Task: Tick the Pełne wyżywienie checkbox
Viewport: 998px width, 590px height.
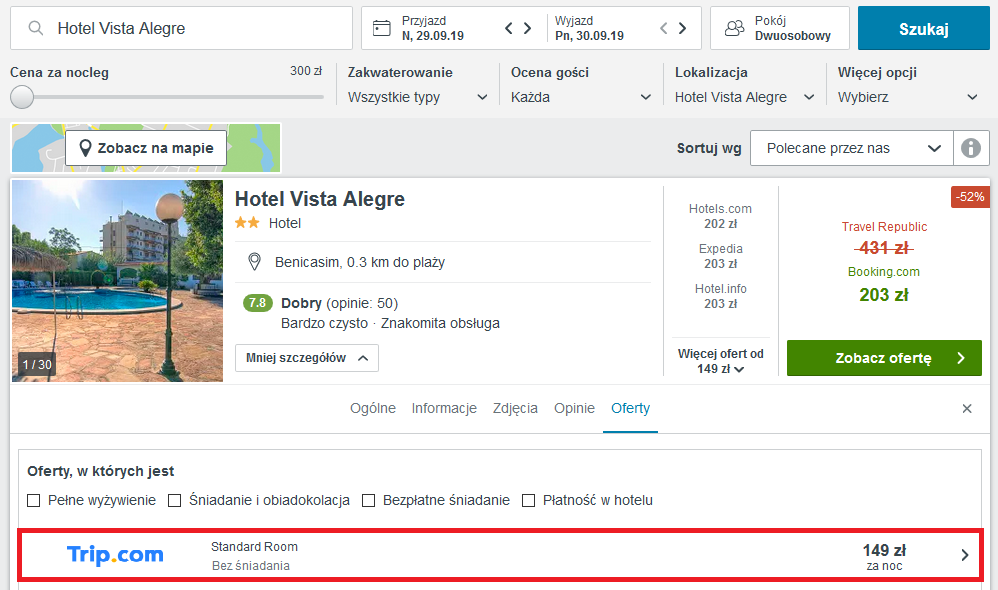Action: (x=33, y=500)
